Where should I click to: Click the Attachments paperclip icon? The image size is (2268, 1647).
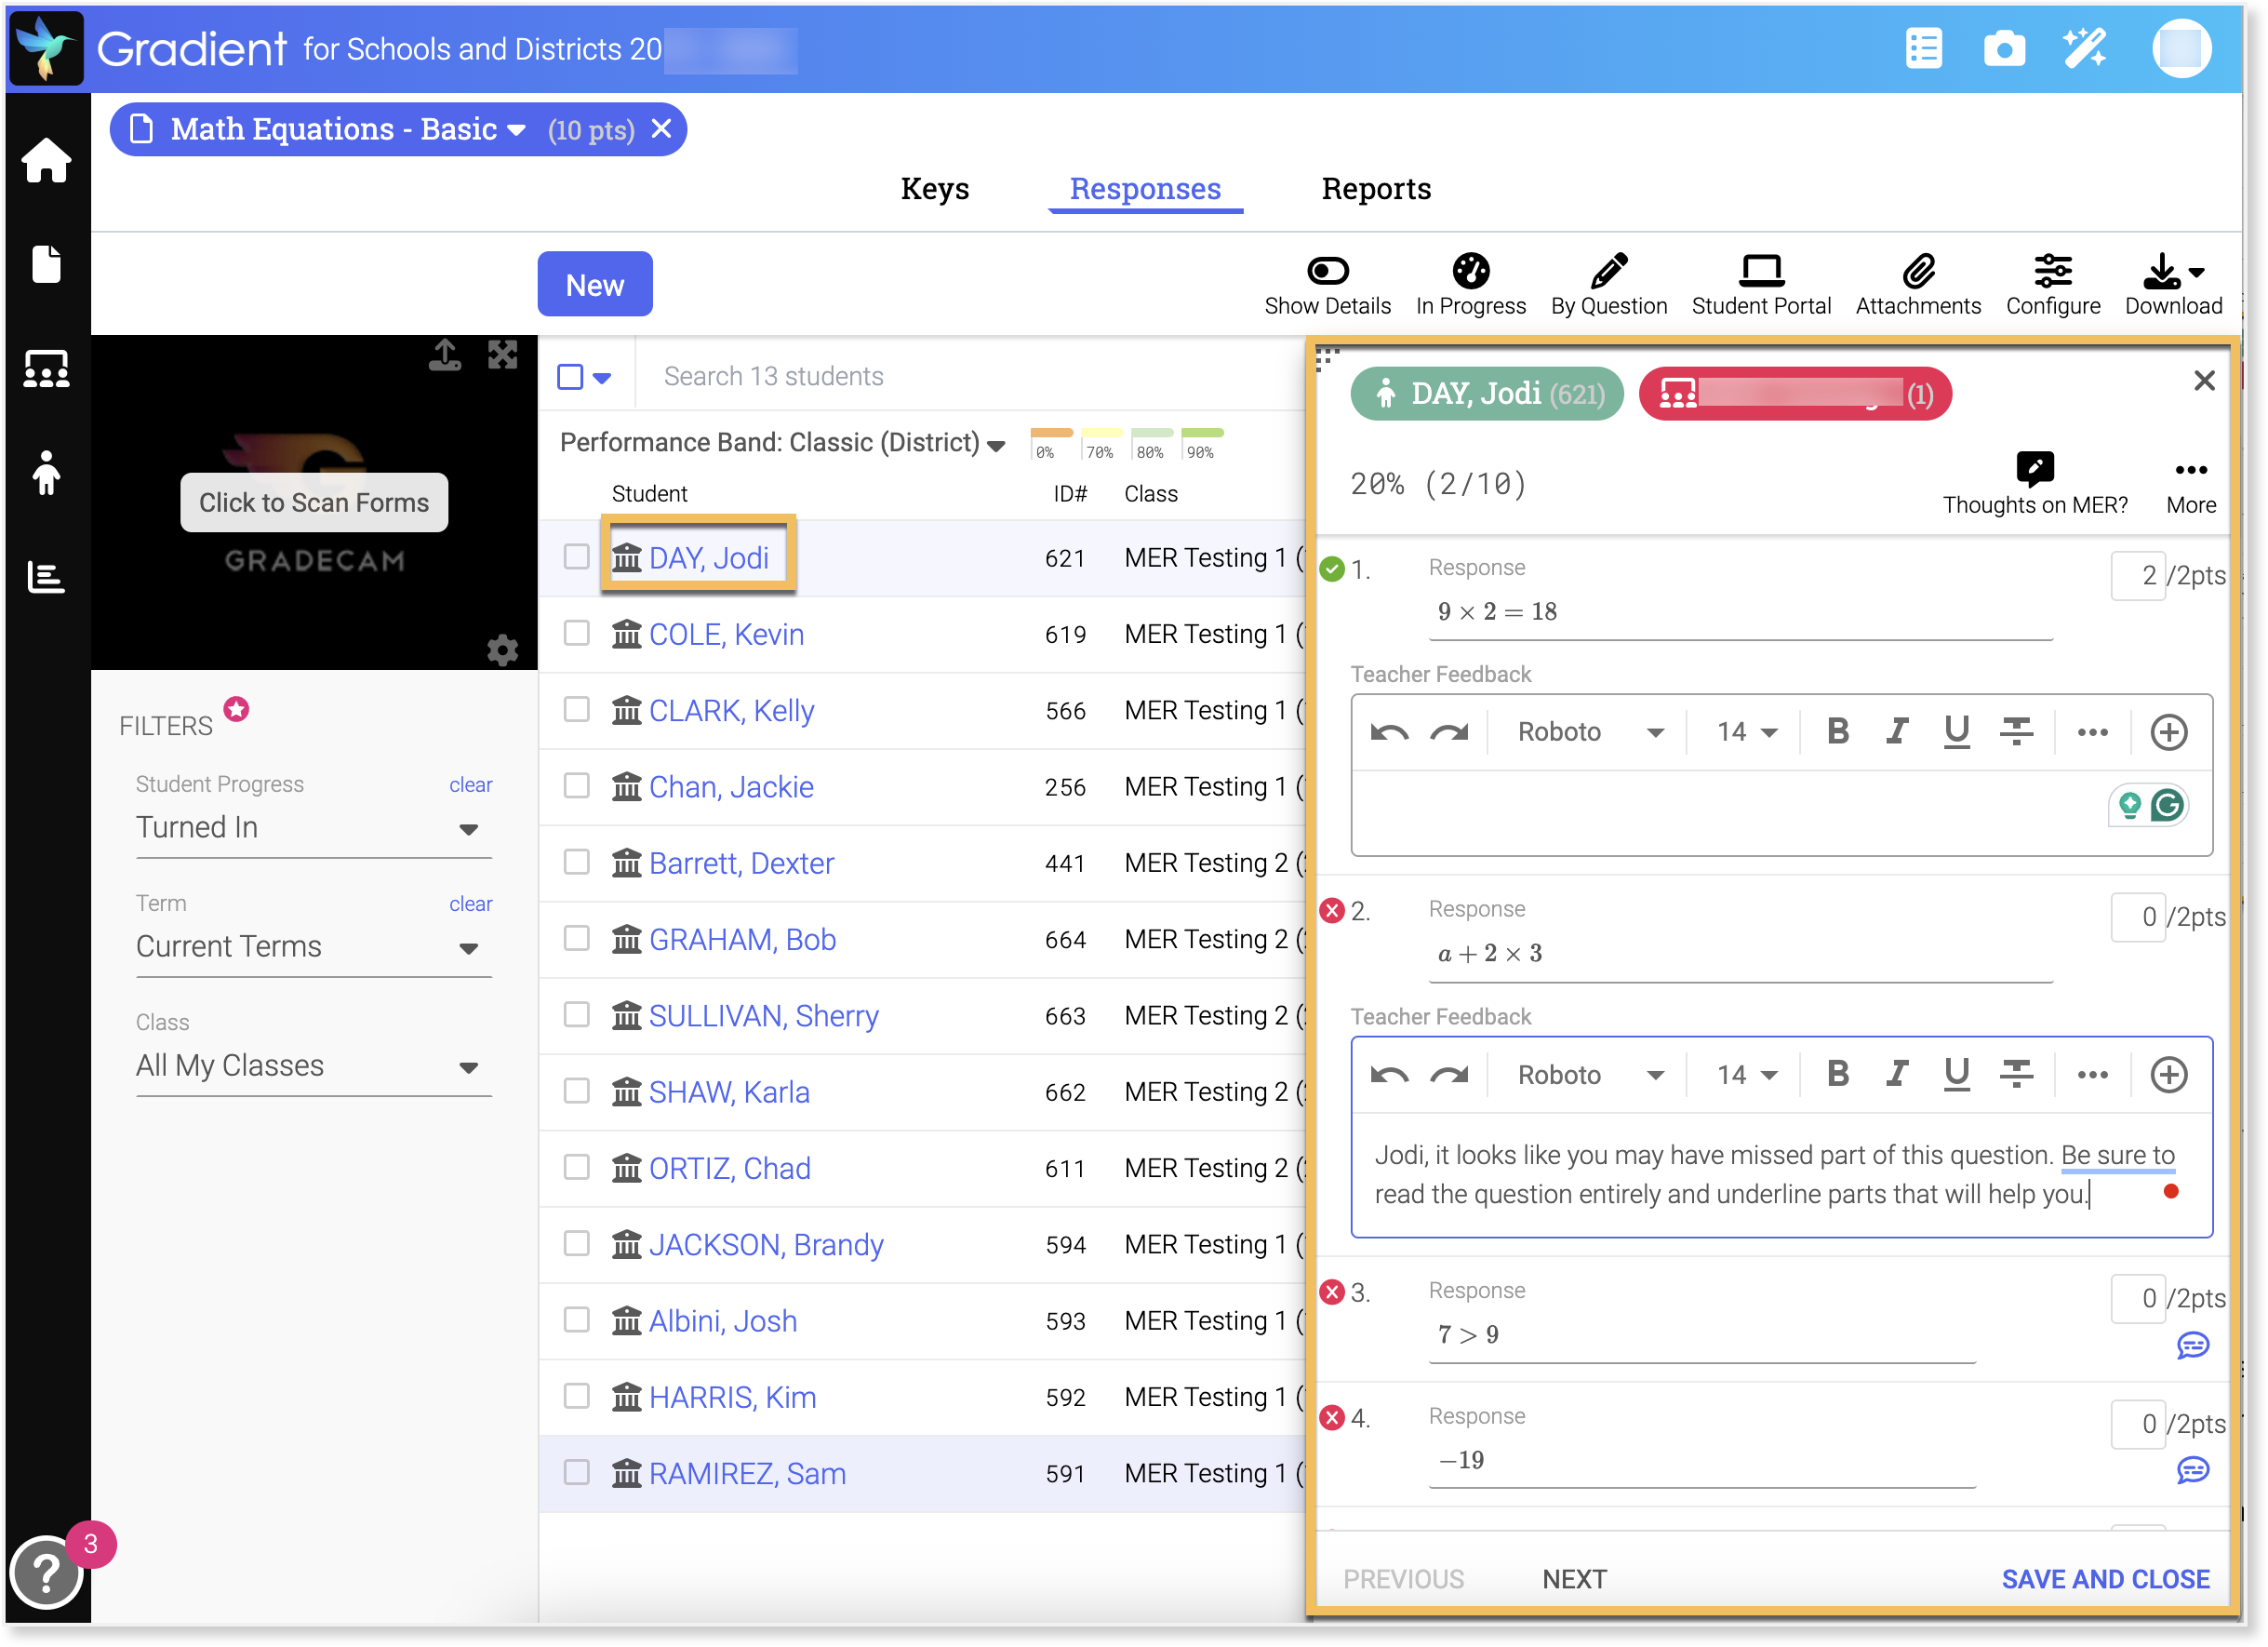(1917, 271)
